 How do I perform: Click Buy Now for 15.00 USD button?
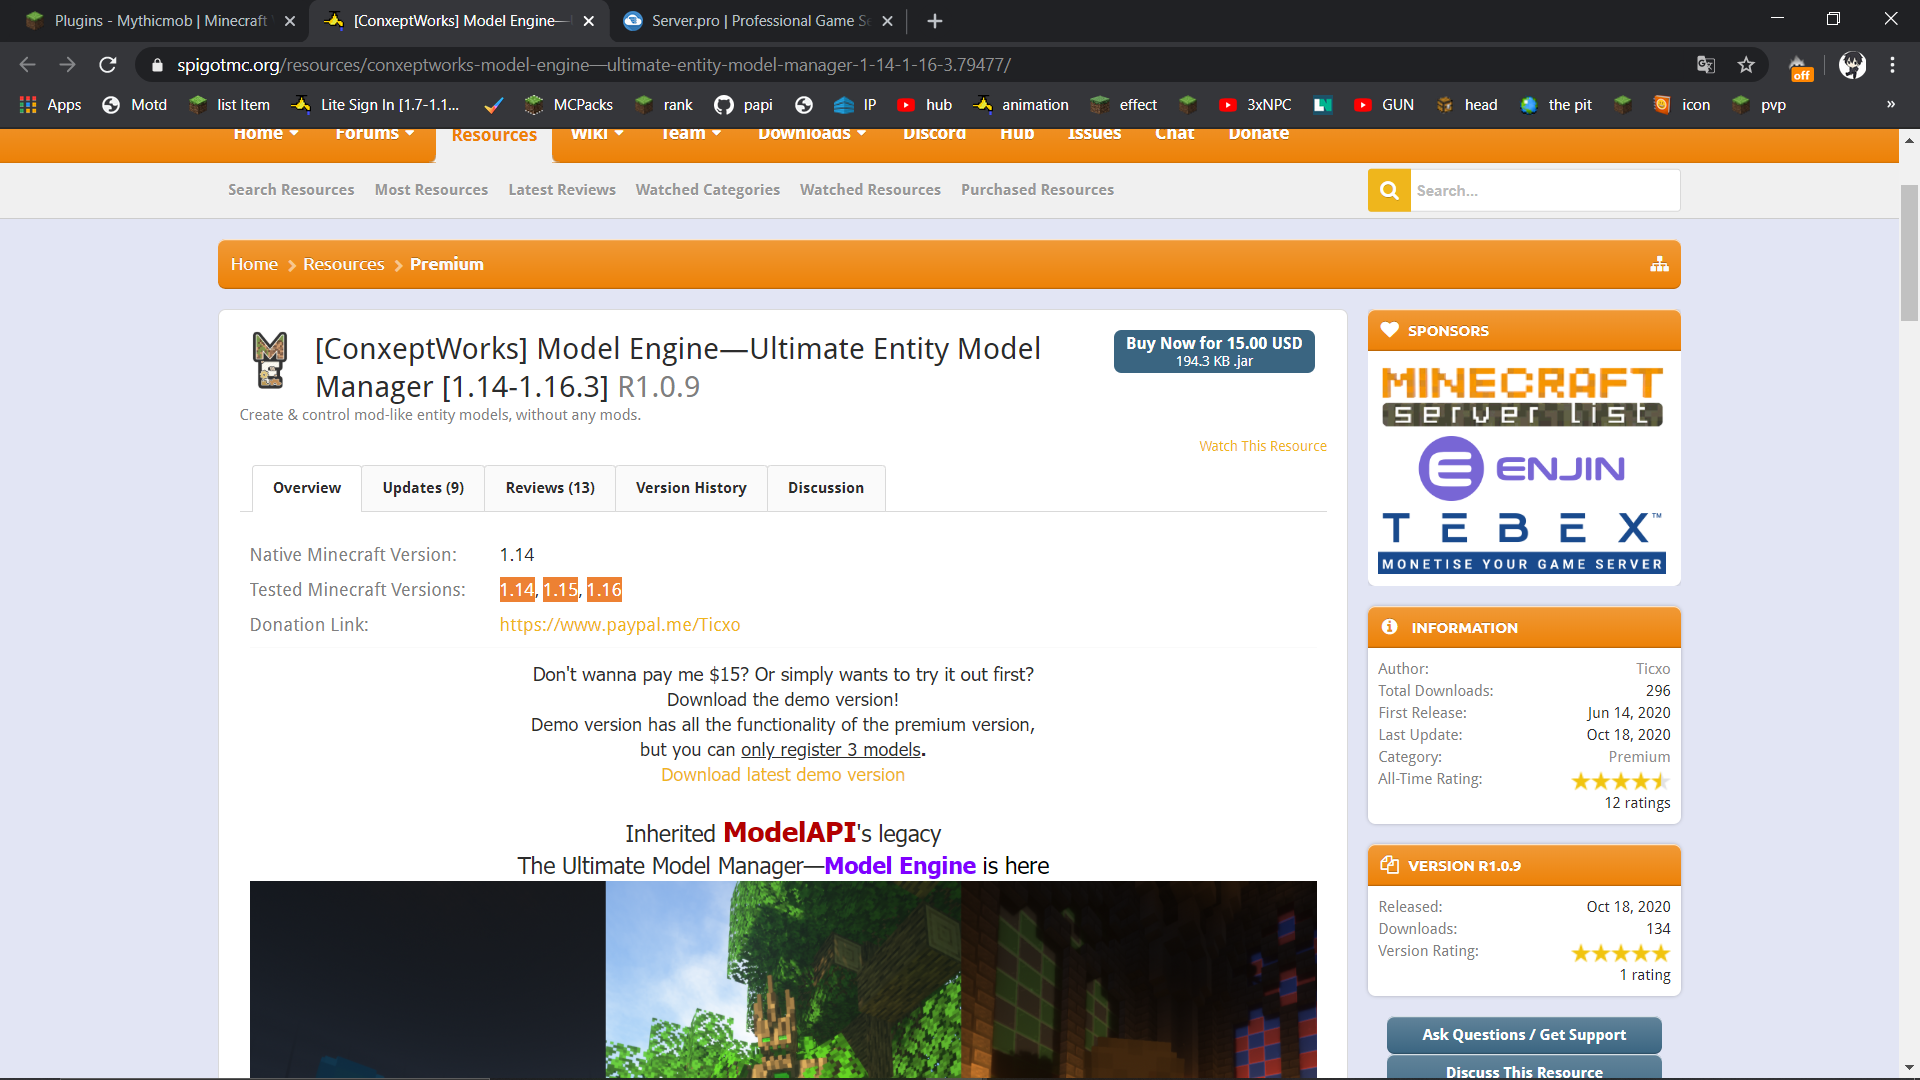(x=1214, y=351)
